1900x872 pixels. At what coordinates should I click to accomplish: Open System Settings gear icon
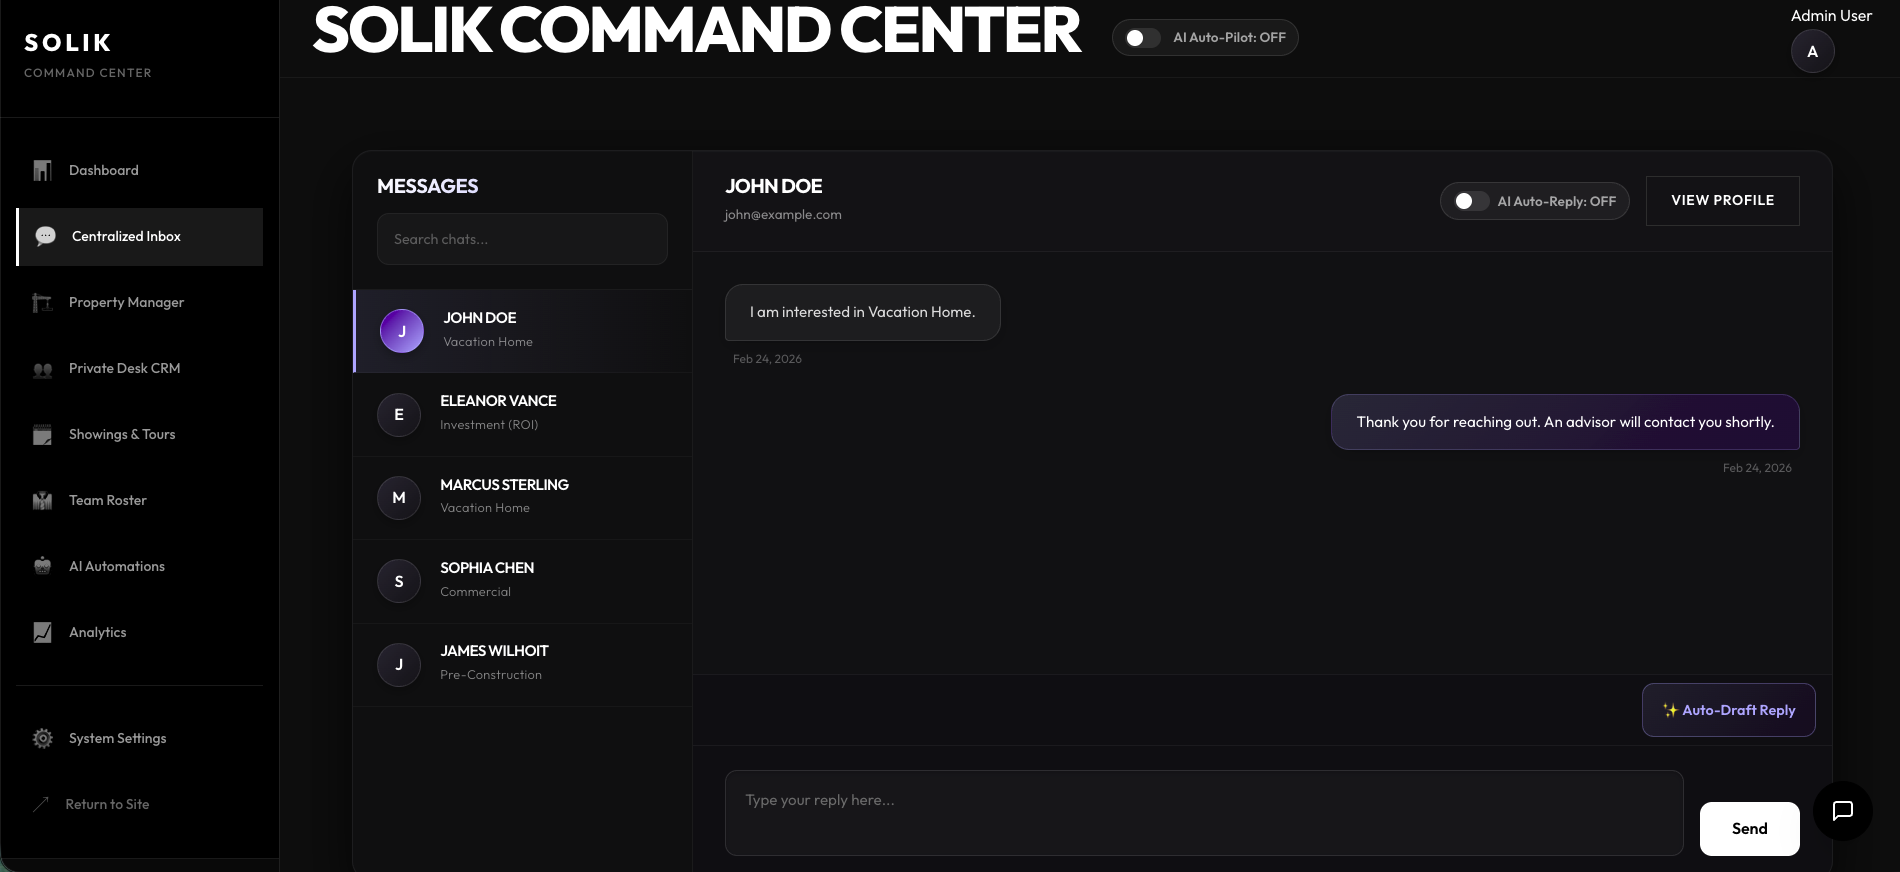click(x=42, y=739)
